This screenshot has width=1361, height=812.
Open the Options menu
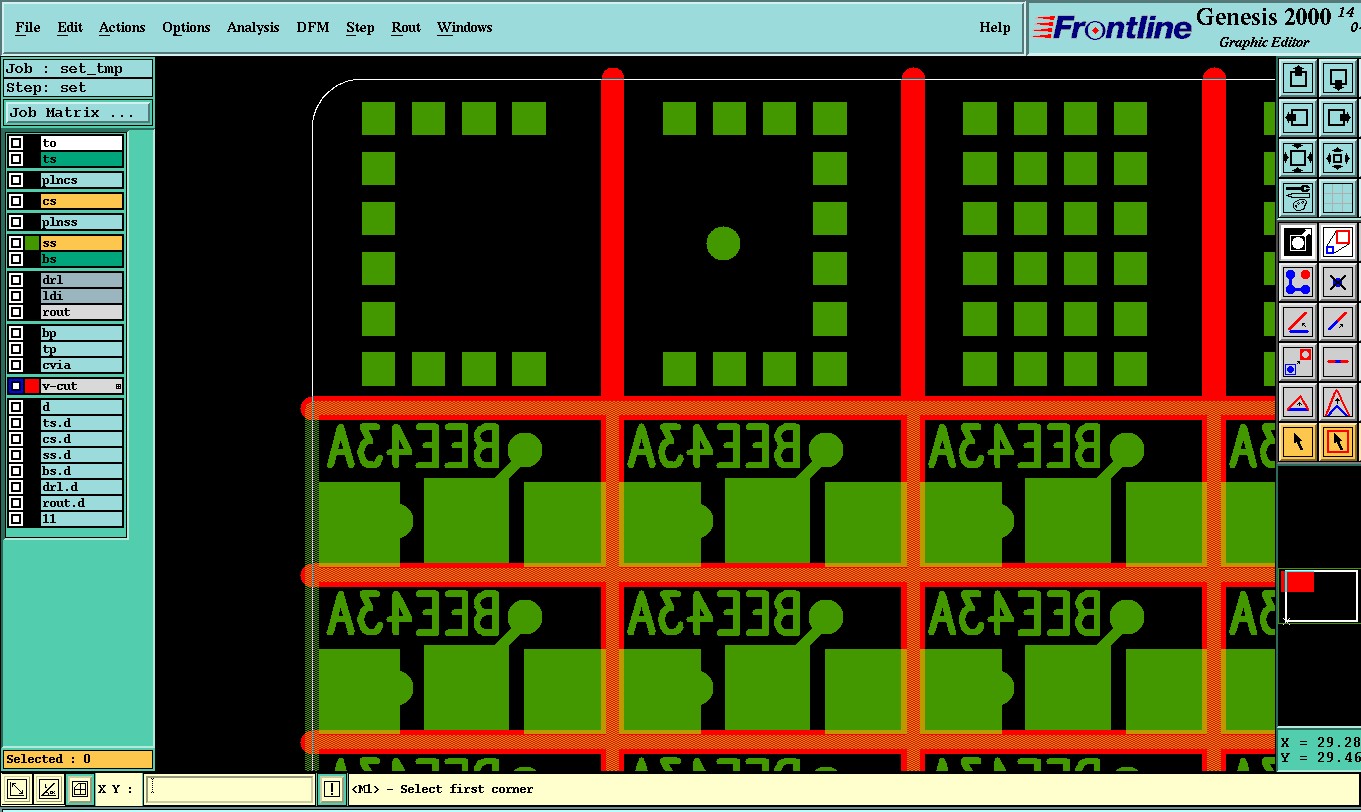tap(186, 27)
